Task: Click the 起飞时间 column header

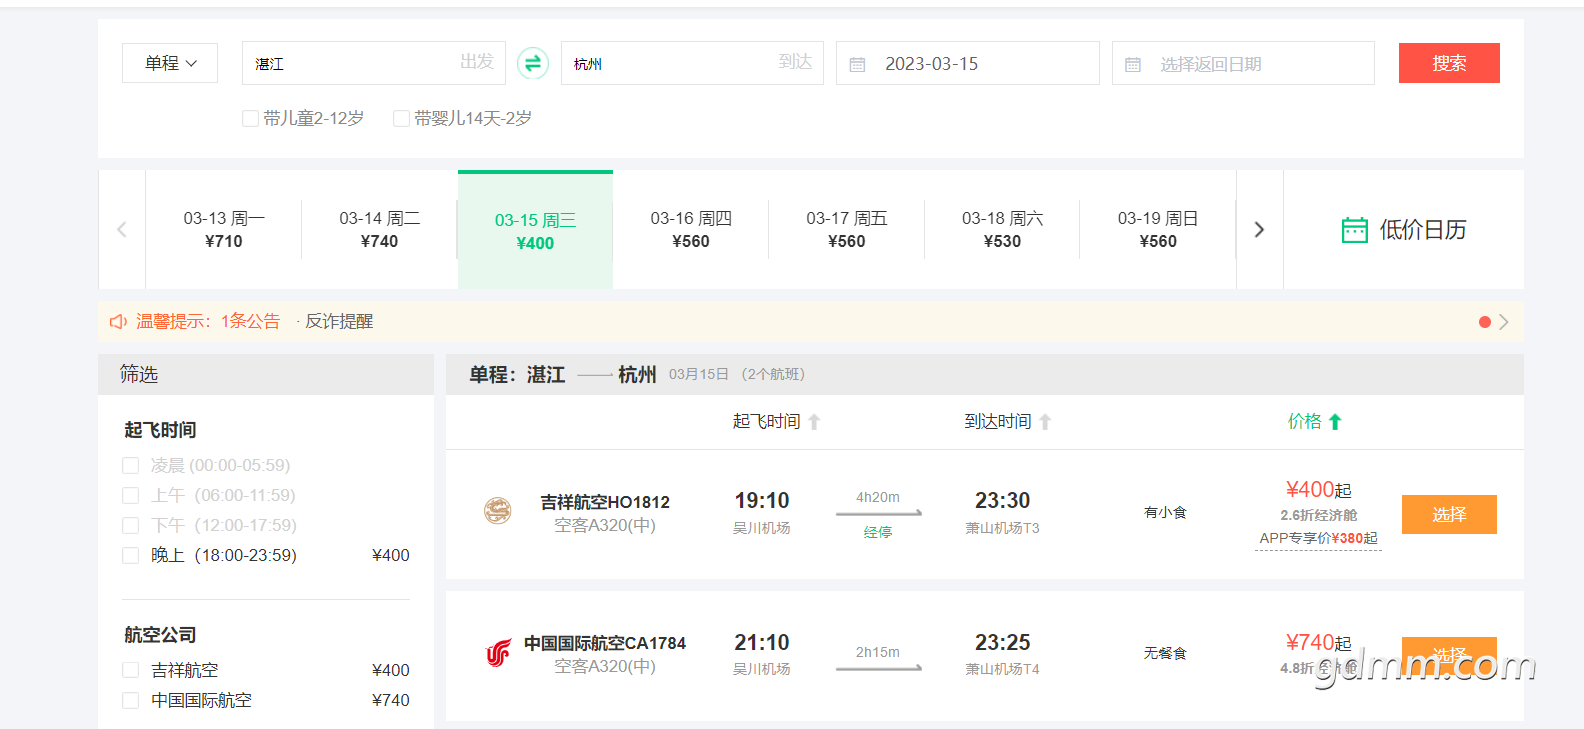Action: [x=767, y=422]
